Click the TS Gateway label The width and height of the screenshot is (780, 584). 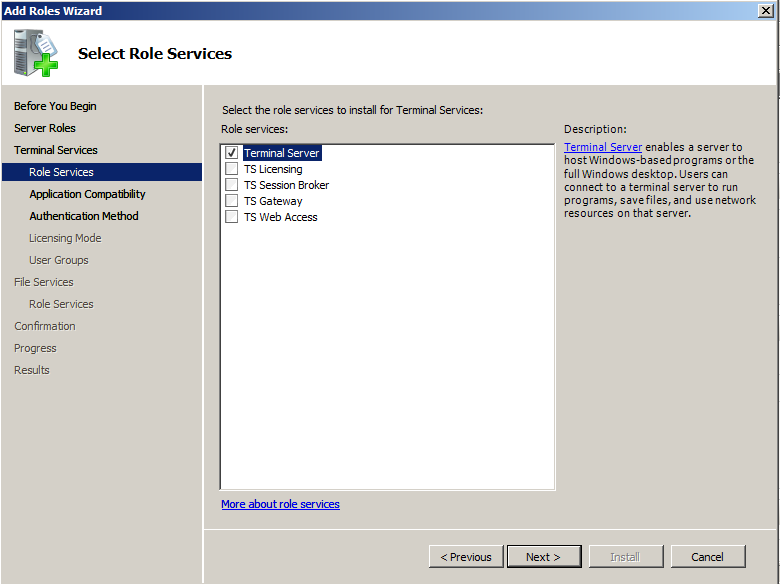[273, 201]
